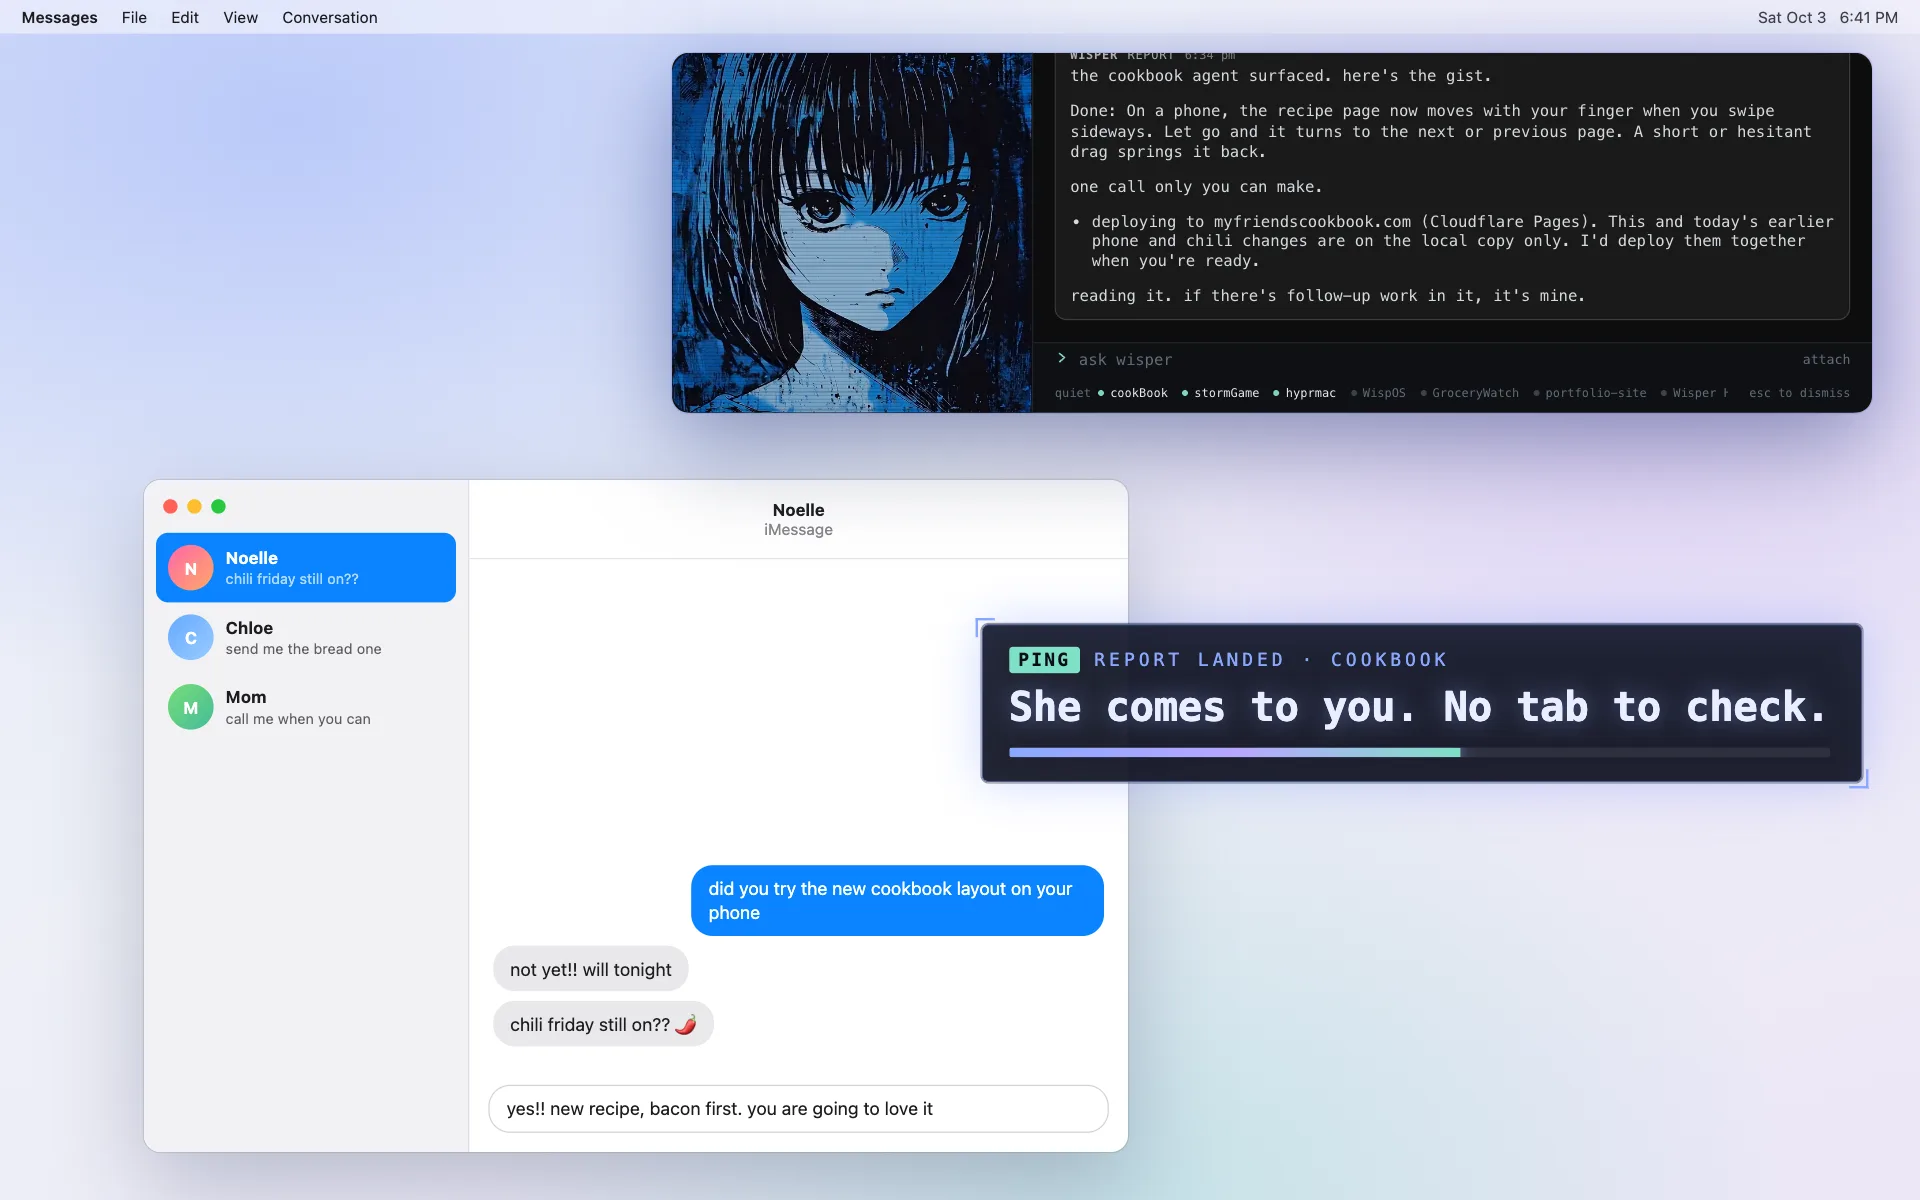Select the hyprmac agent in Wisper
Viewport: 1920px width, 1200px height.
pyautogui.click(x=1304, y=393)
